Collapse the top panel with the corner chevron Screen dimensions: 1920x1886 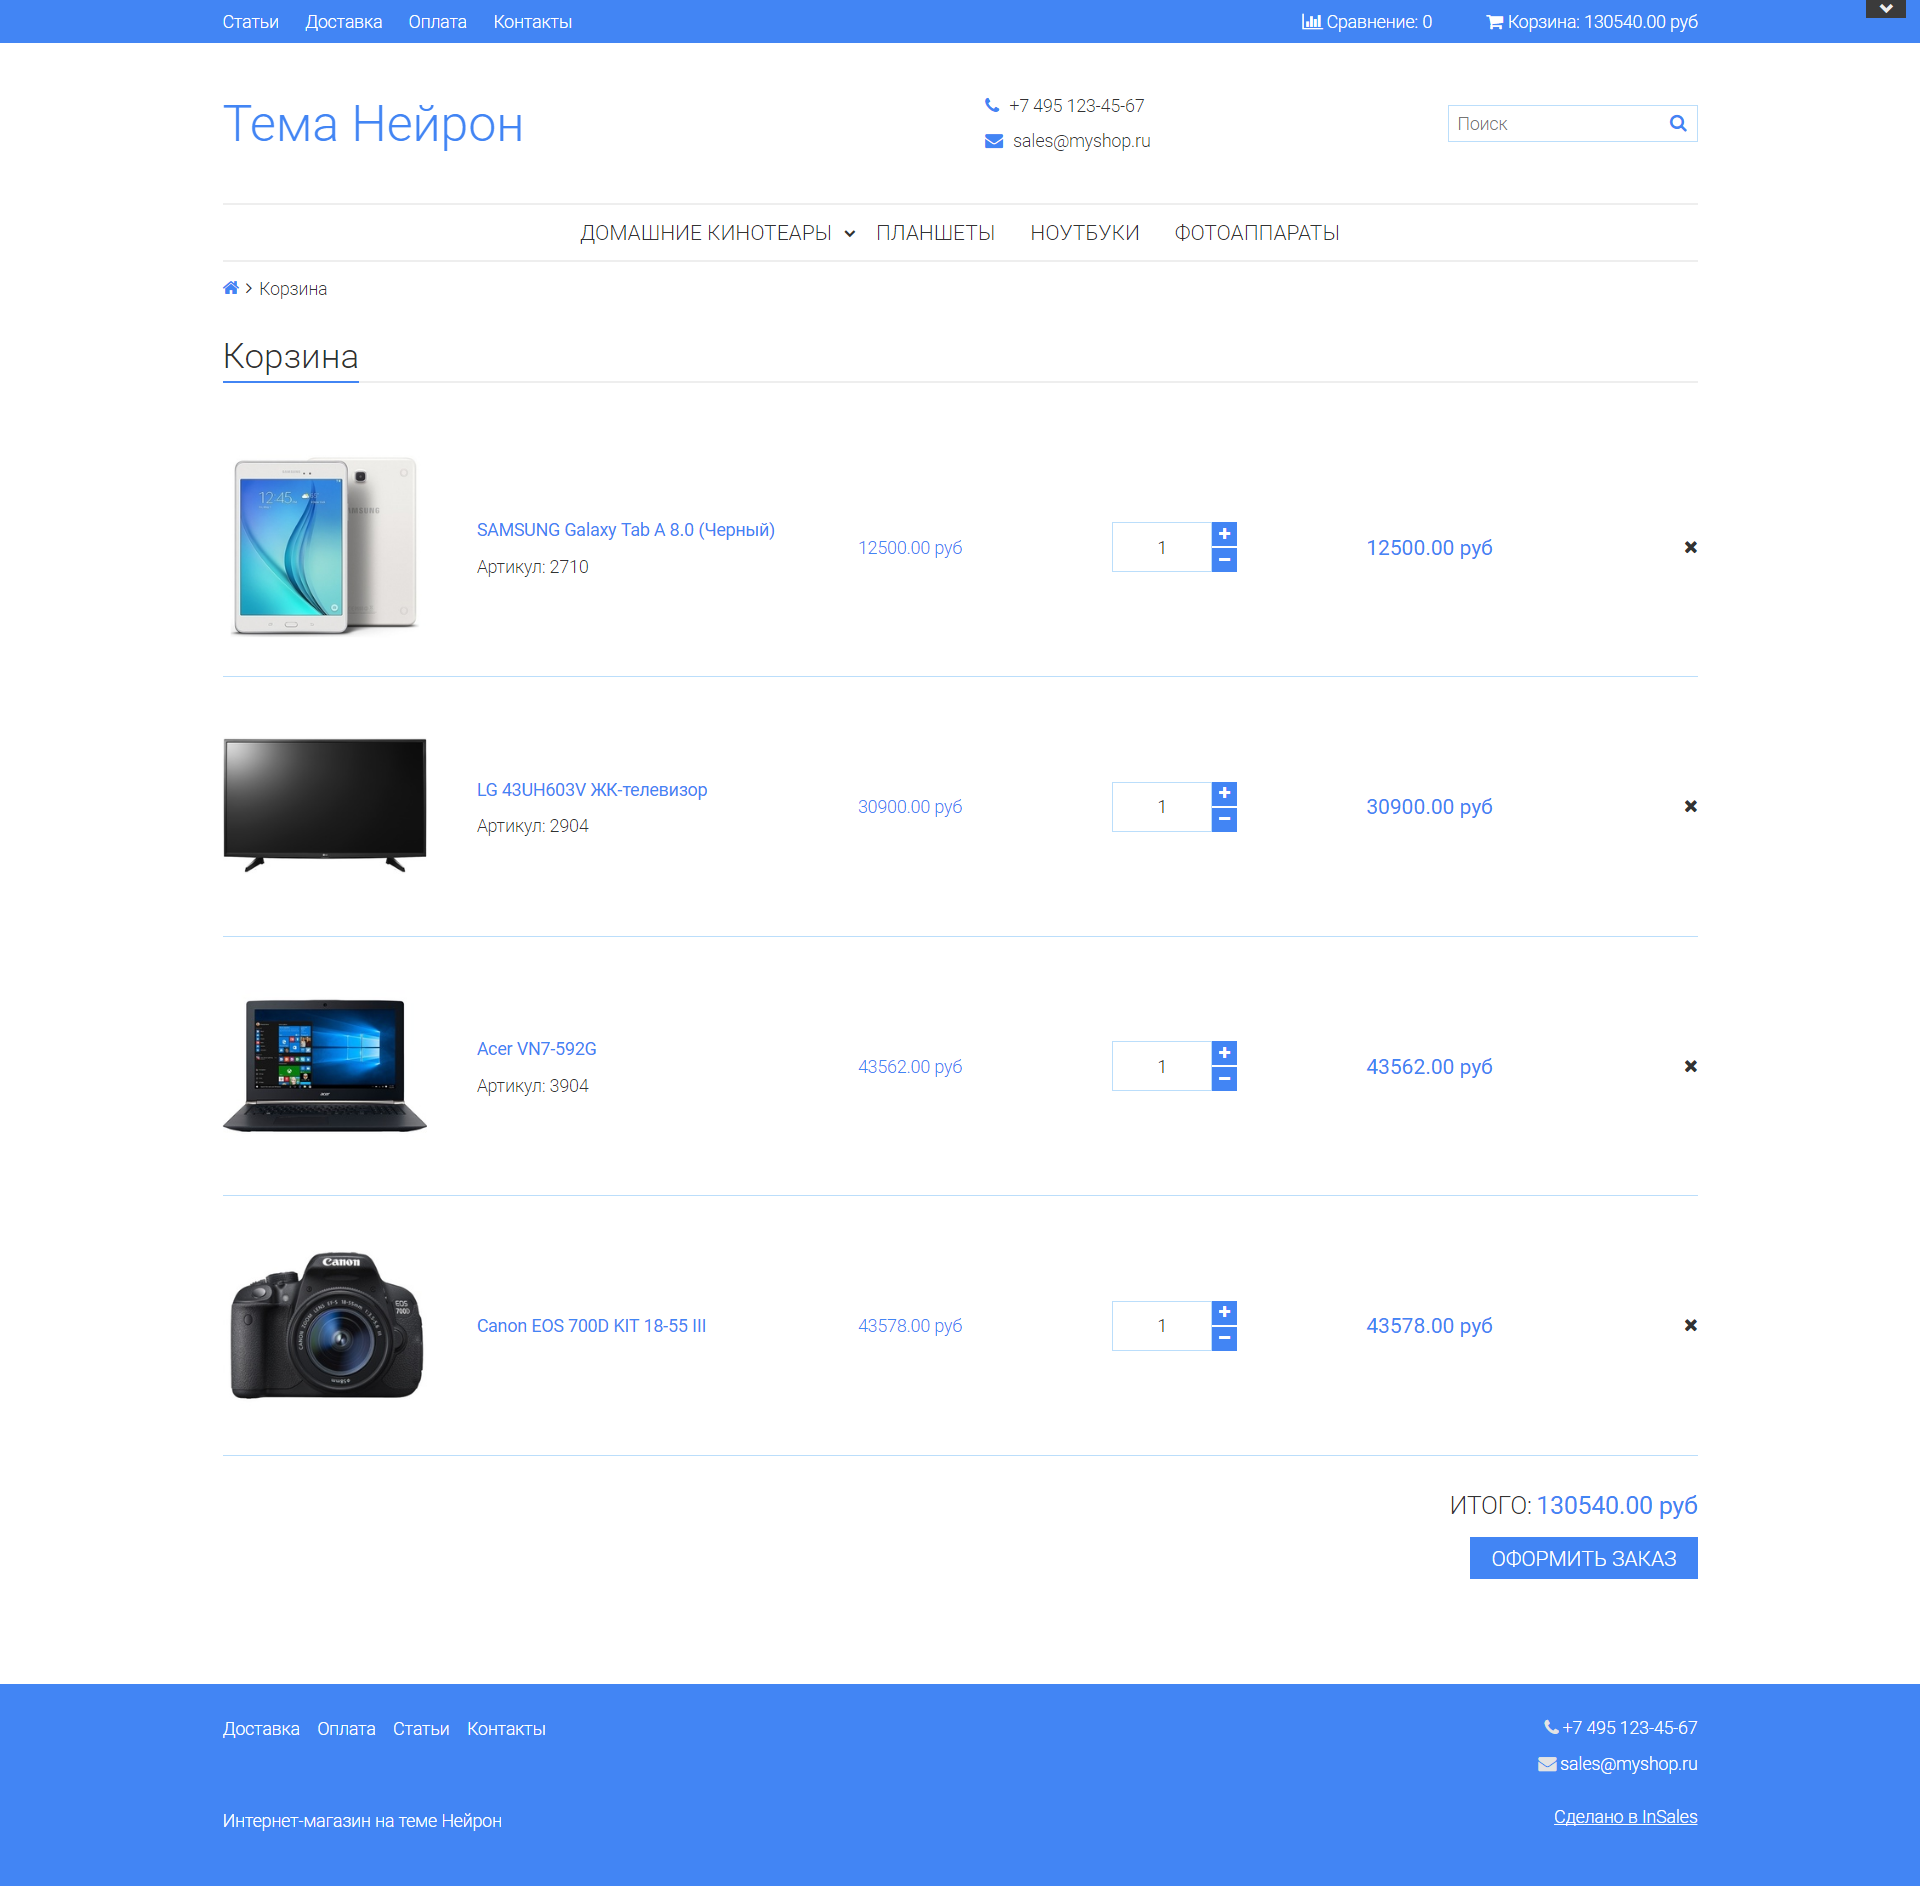[1885, 9]
